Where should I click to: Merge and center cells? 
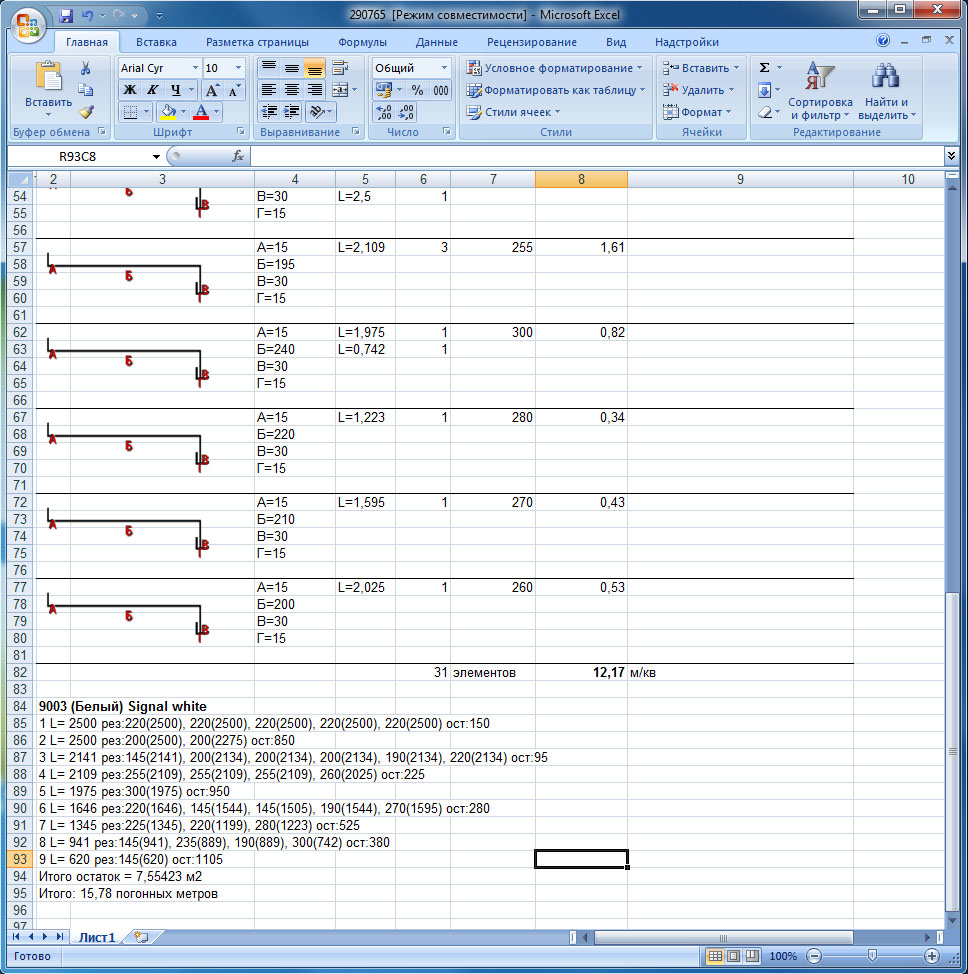coord(340,90)
